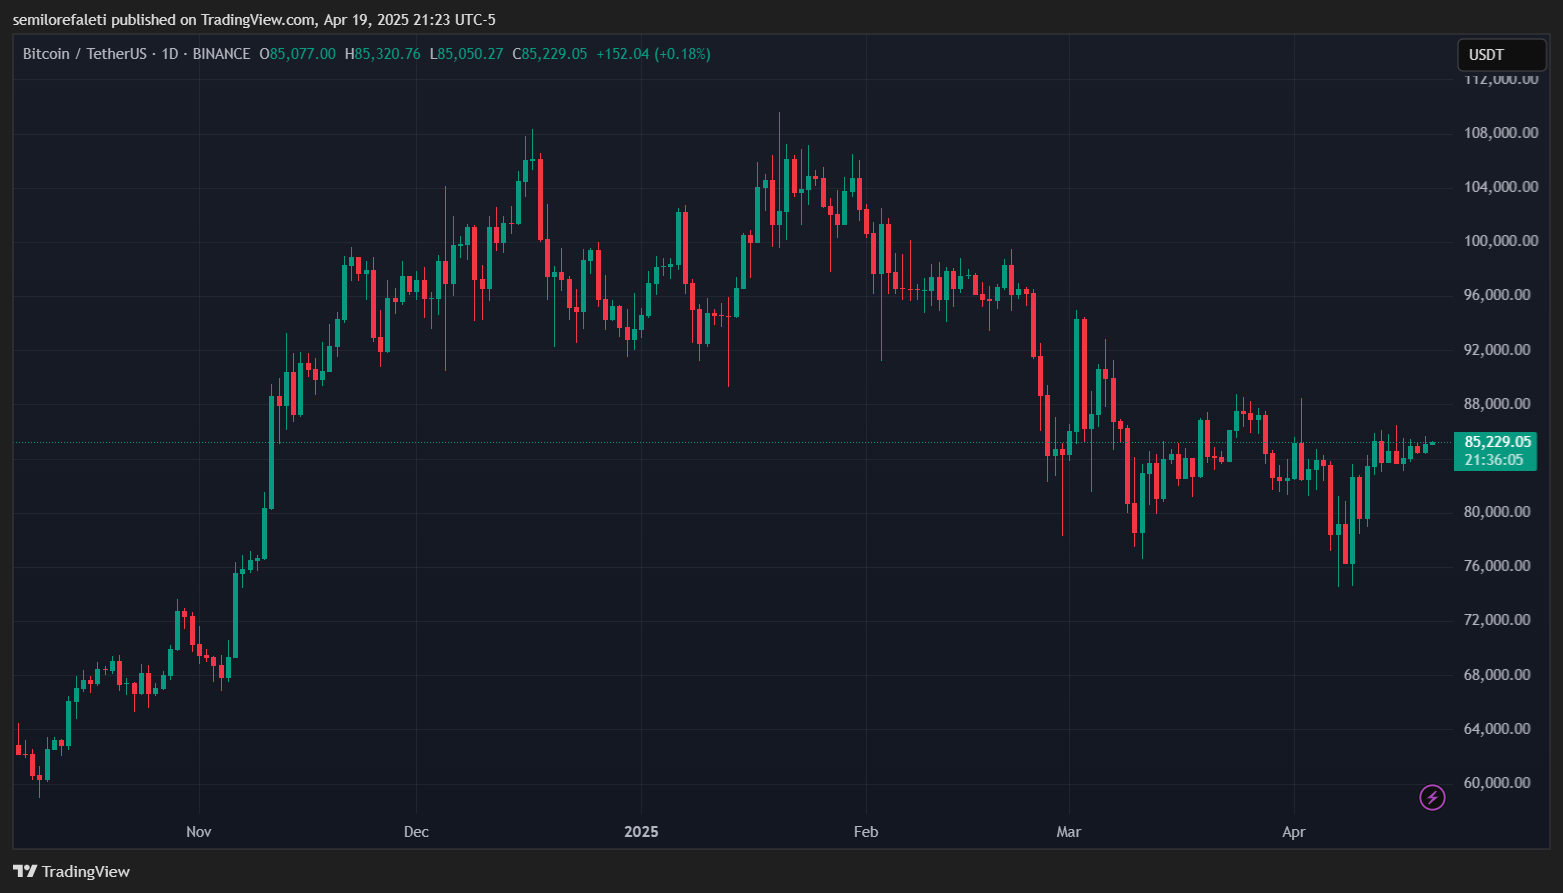The image size is (1563, 893).
Task: Click the 60,000.00 price scale label
Action: pos(1497,783)
